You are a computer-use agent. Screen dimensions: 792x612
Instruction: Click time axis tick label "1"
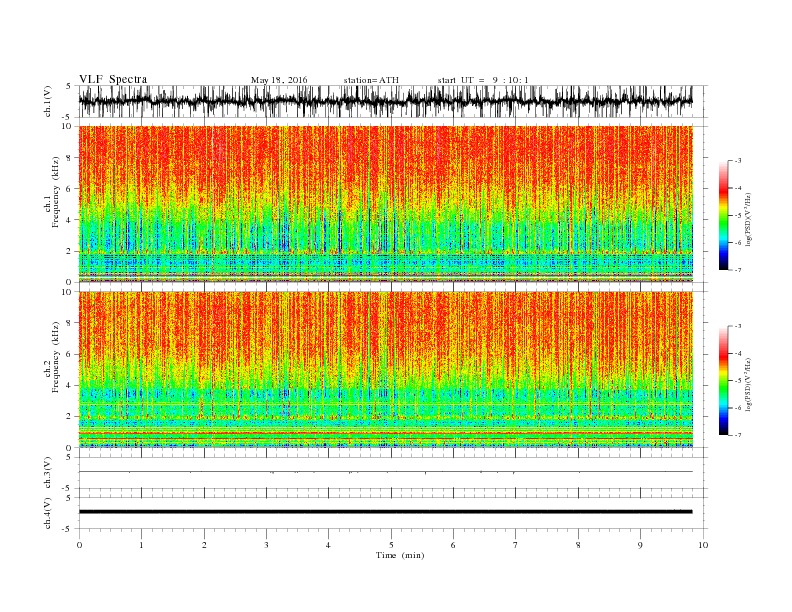pos(142,545)
